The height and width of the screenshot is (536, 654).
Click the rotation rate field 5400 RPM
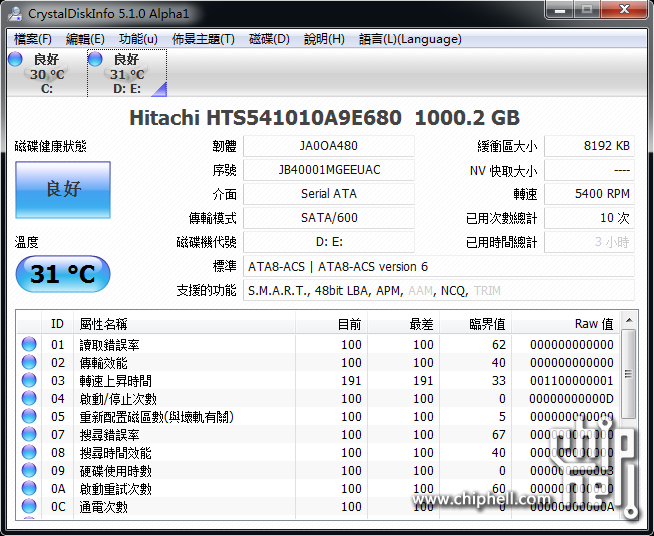tap(589, 194)
